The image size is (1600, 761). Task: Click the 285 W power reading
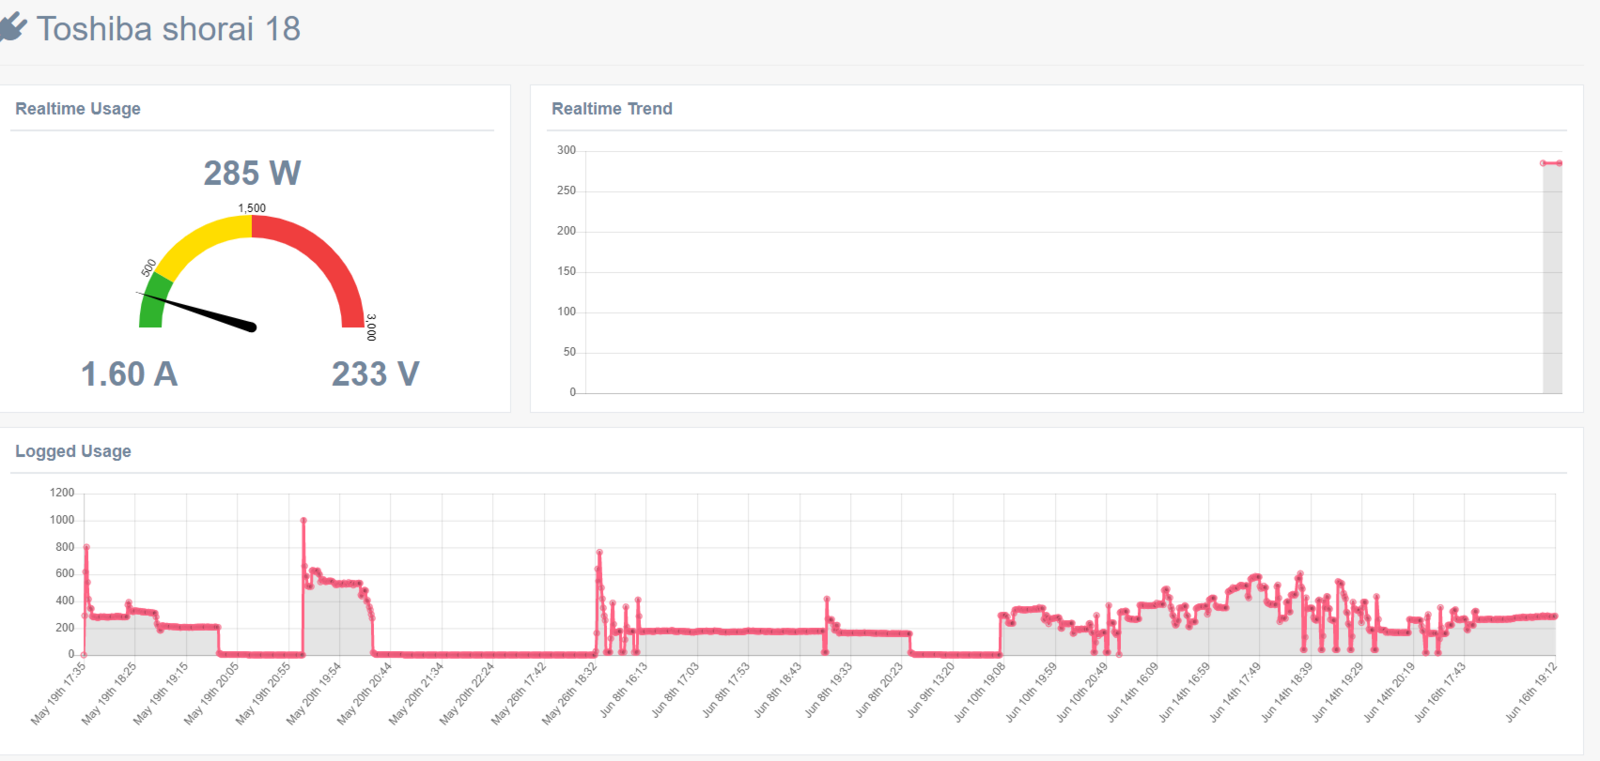tap(252, 173)
